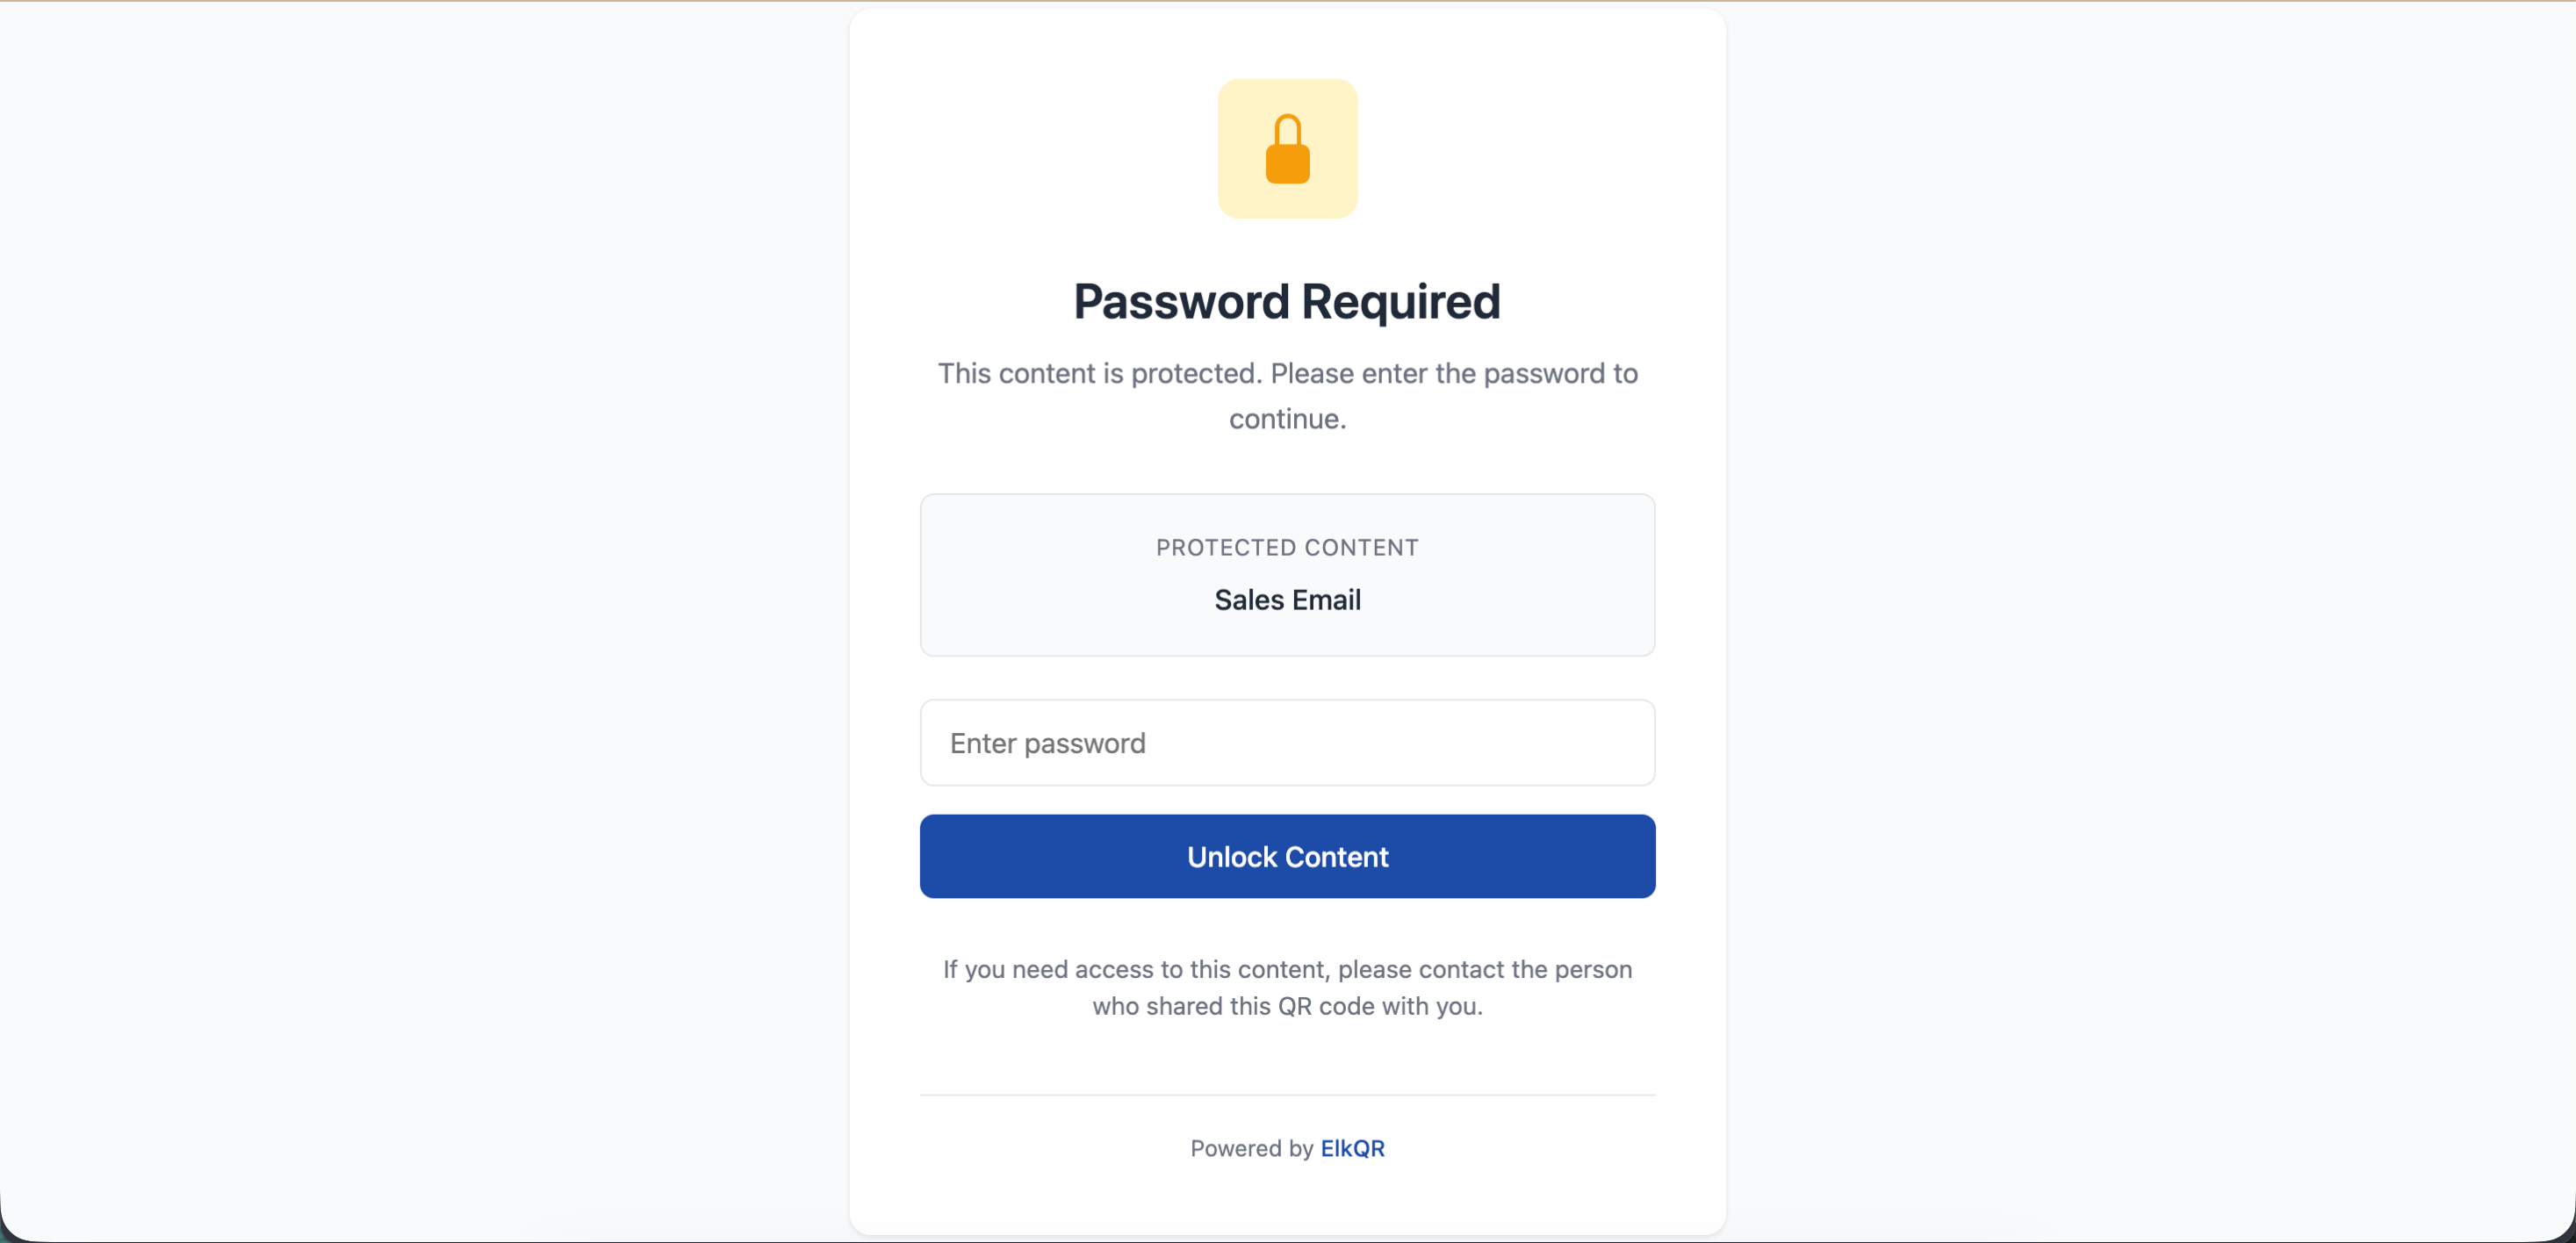This screenshot has width=2576, height=1243.
Task: Click inside the Enter password field
Action: [x=1287, y=743]
